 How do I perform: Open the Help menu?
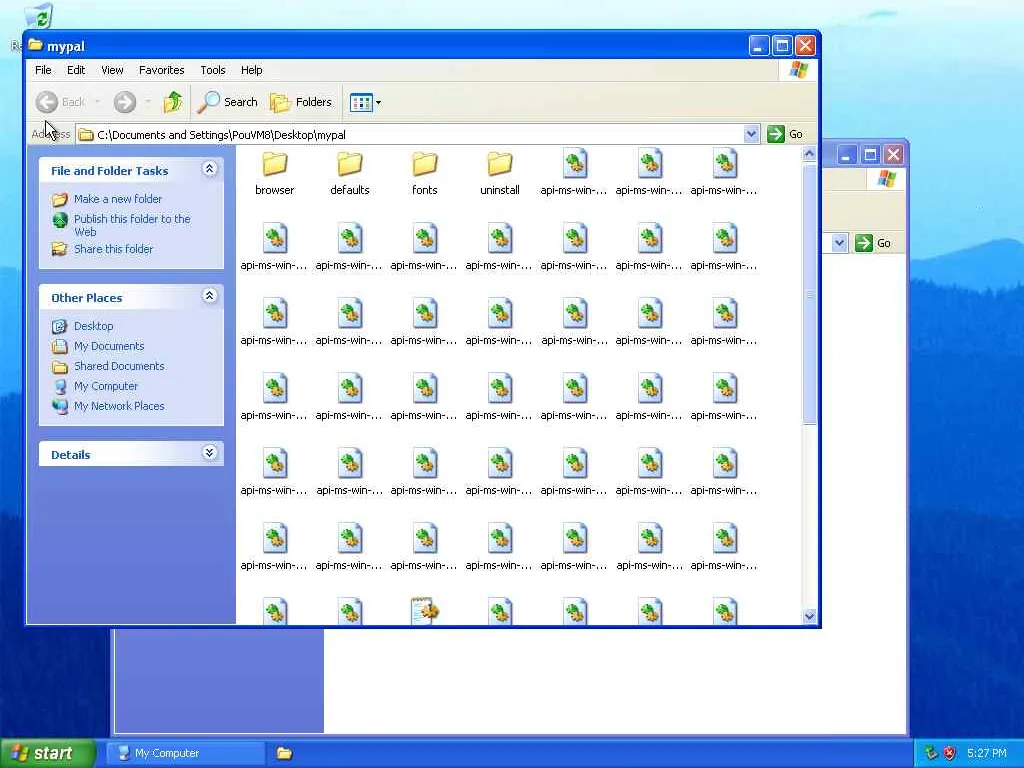[x=251, y=70]
